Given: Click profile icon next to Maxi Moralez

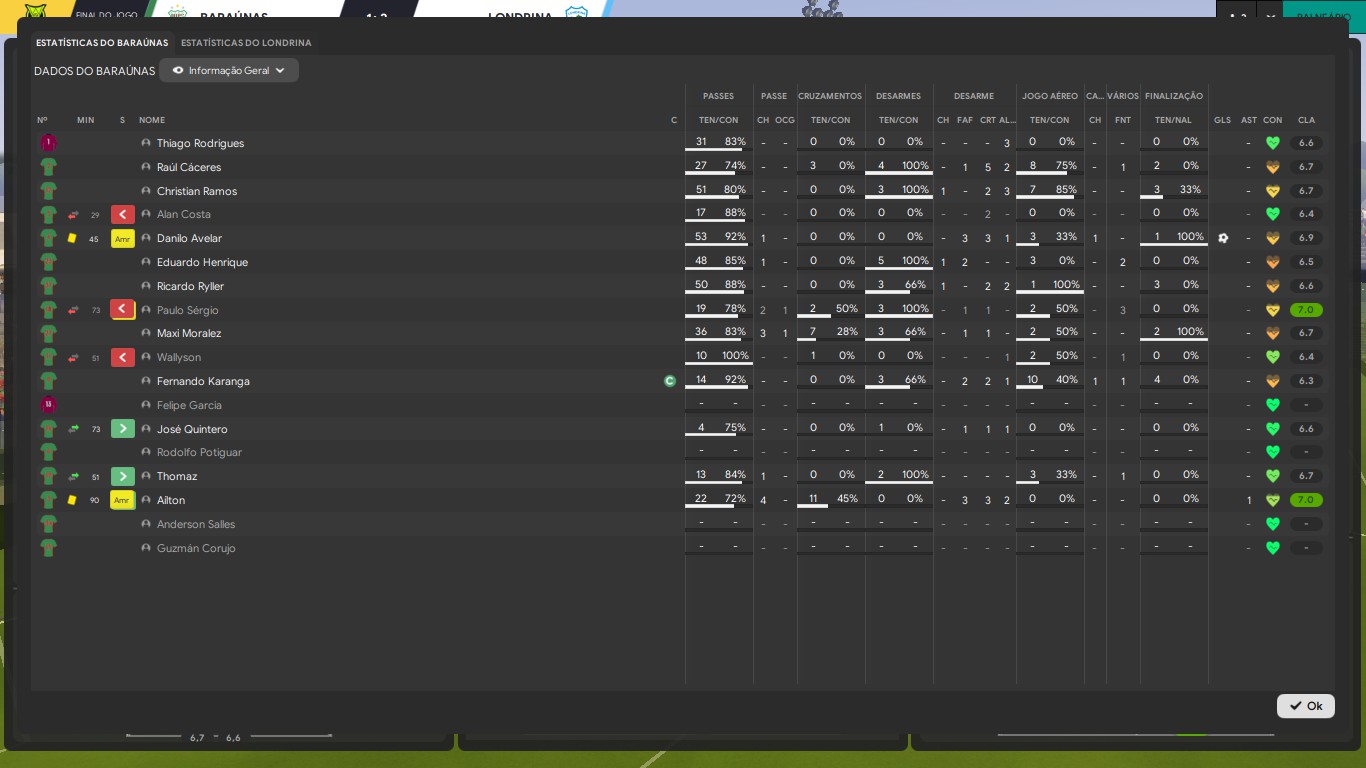Looking at the screenshot, I should point(146,333).
